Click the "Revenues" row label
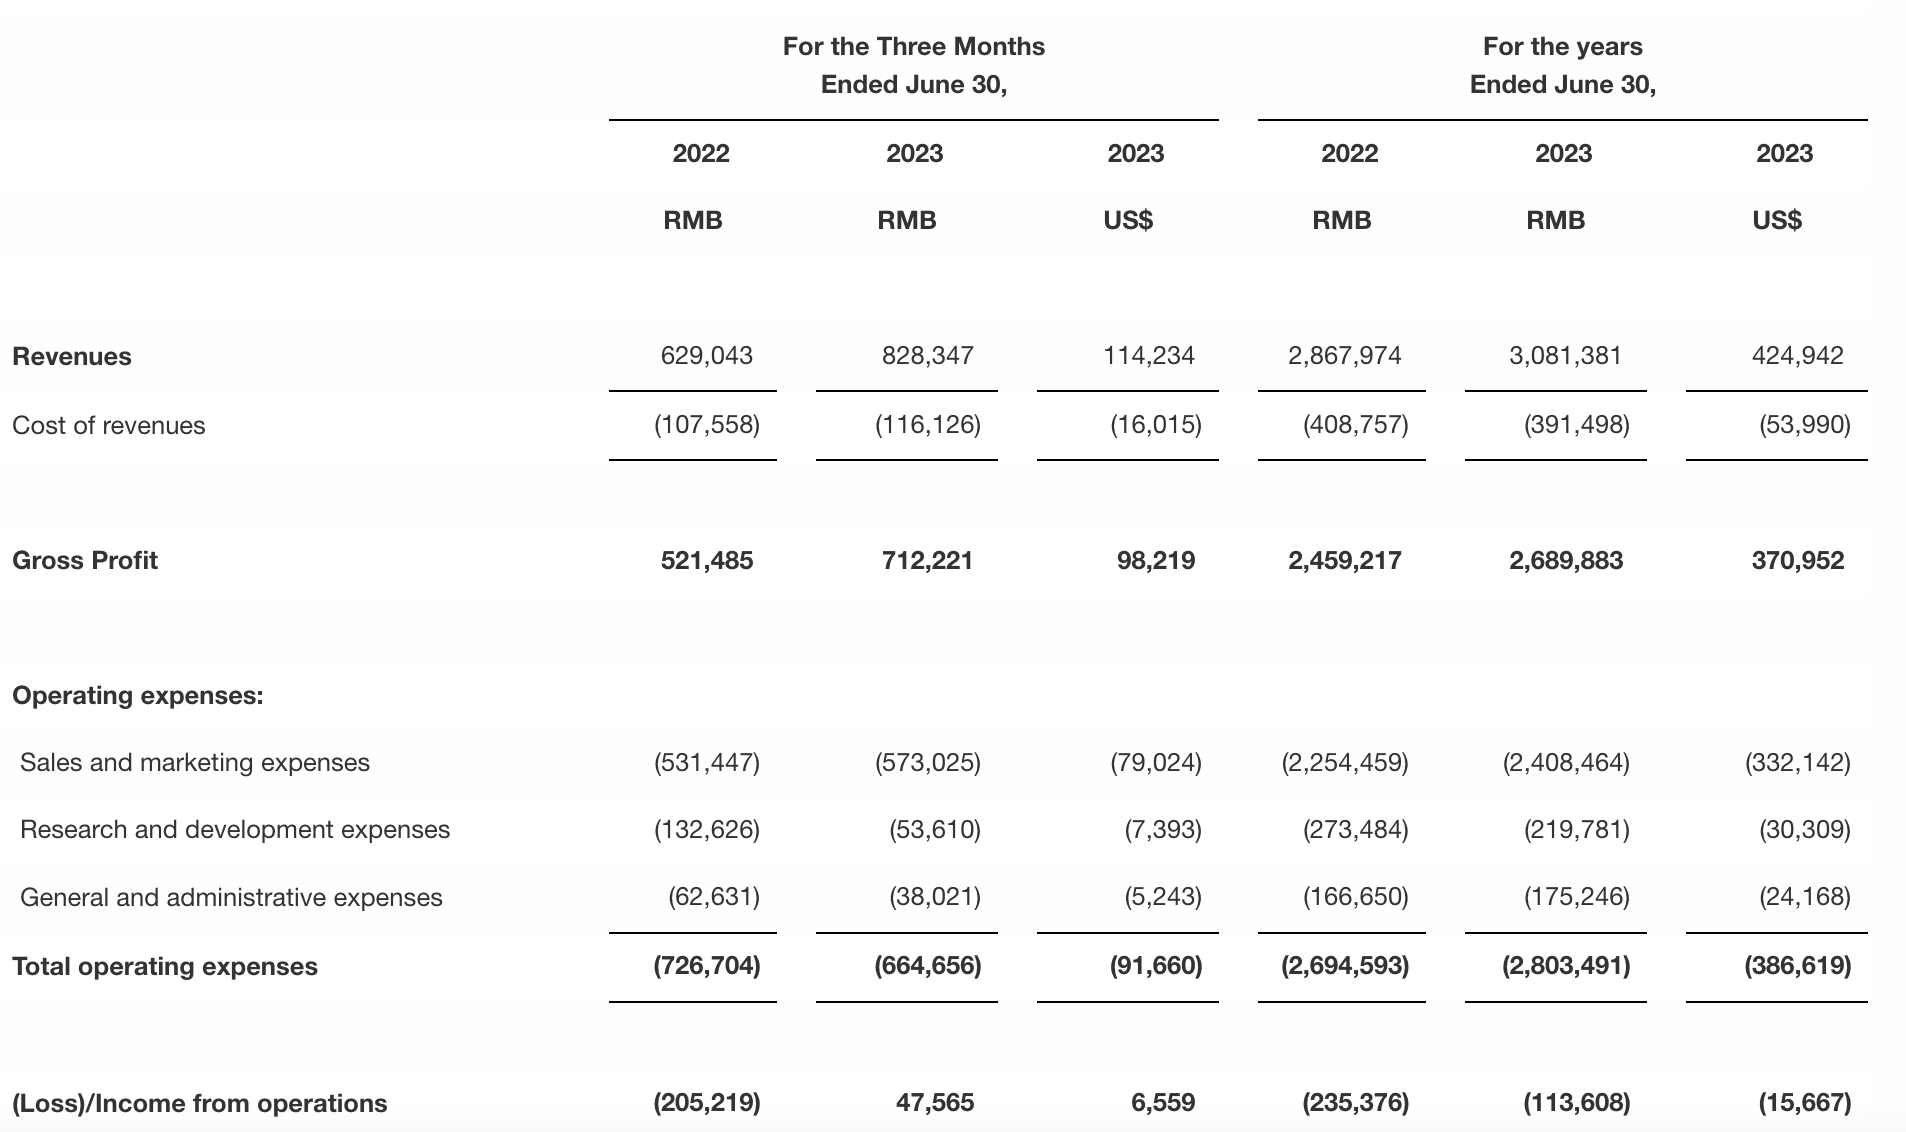This screenshot has height=1132, width=1906. click(72, 357)
